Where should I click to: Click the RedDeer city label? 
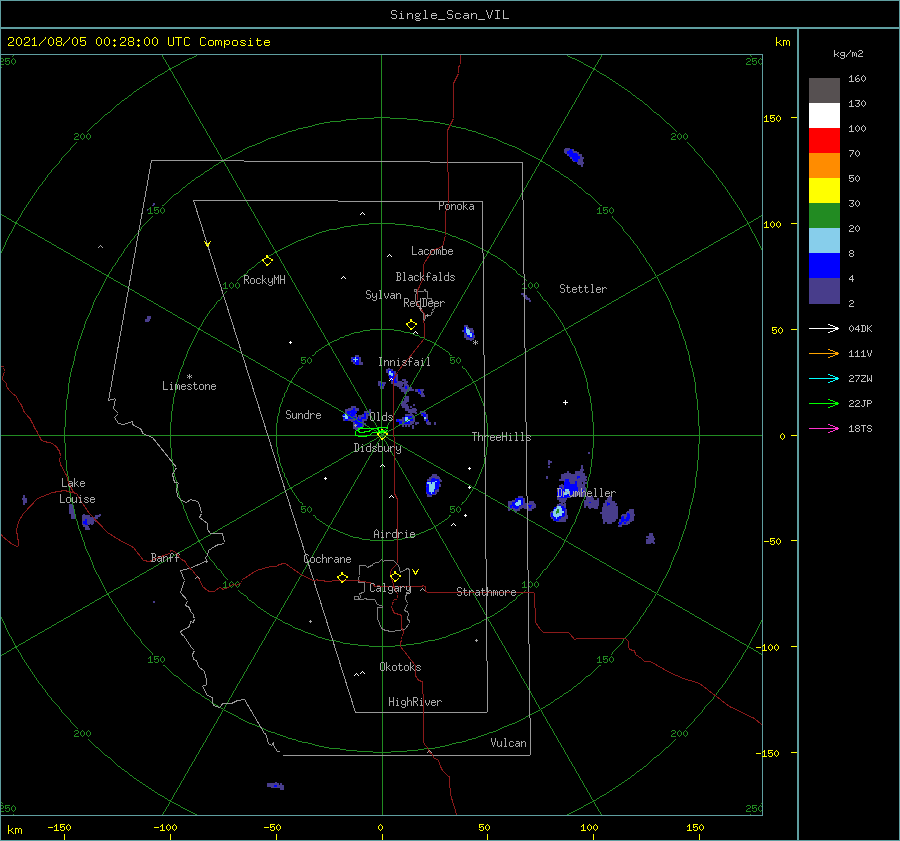[x=424, y=303]
